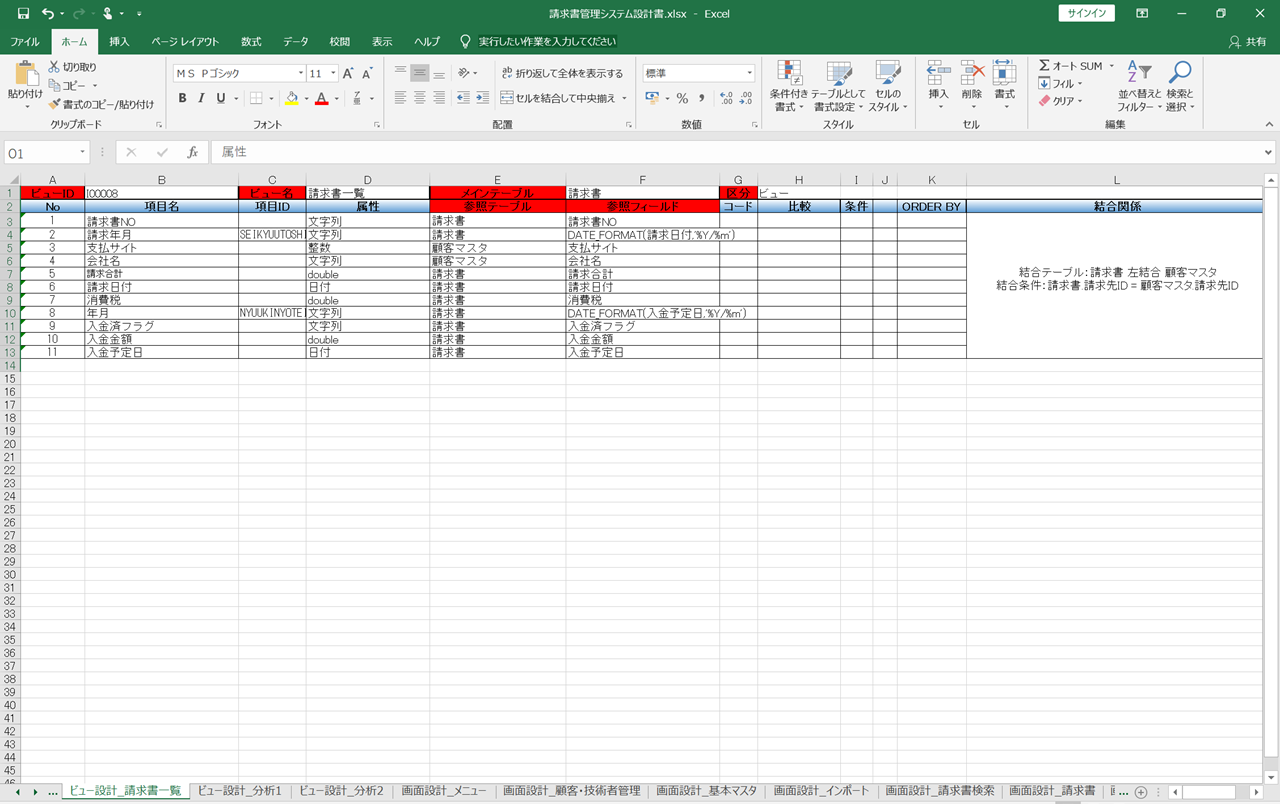Click the Format Painter (書式のコピー/貼り付け) icon
The image size is (1280, 804).
pyautogui.click(x=55, y=104)
